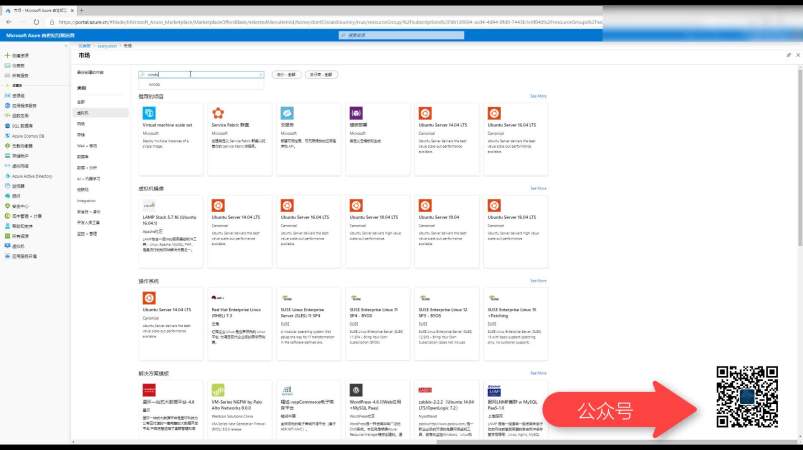The image size is (803, 450).
Task: Click the browser back arrow
Action: tap(9, 22)
